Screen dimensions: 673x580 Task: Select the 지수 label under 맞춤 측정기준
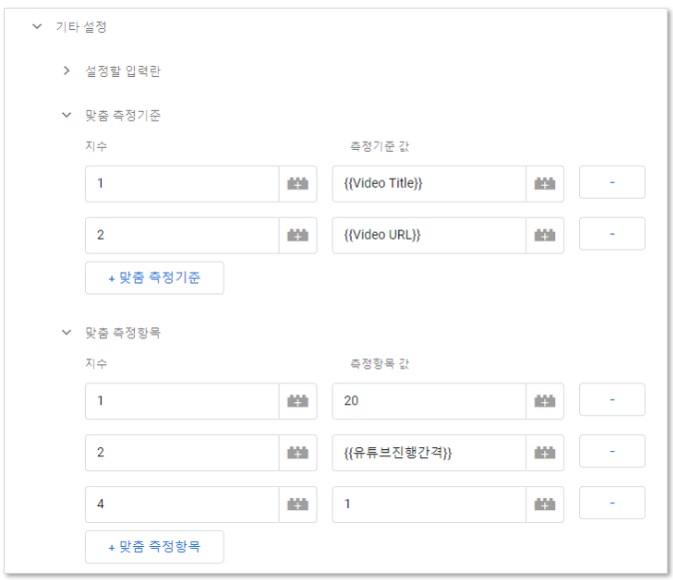(x=96, y=146)
